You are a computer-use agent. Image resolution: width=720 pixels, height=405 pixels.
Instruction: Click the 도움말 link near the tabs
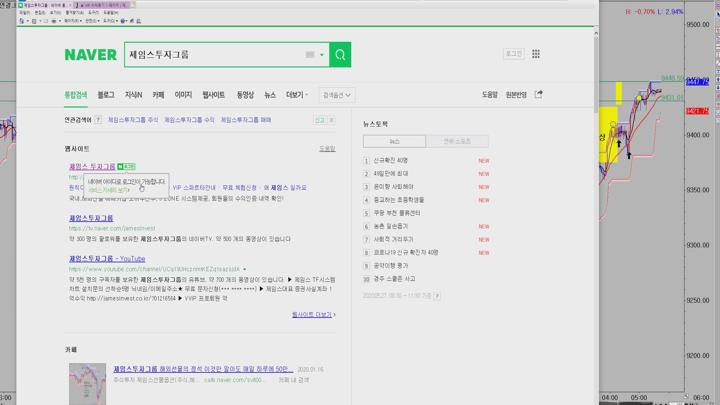pos(489,95)
